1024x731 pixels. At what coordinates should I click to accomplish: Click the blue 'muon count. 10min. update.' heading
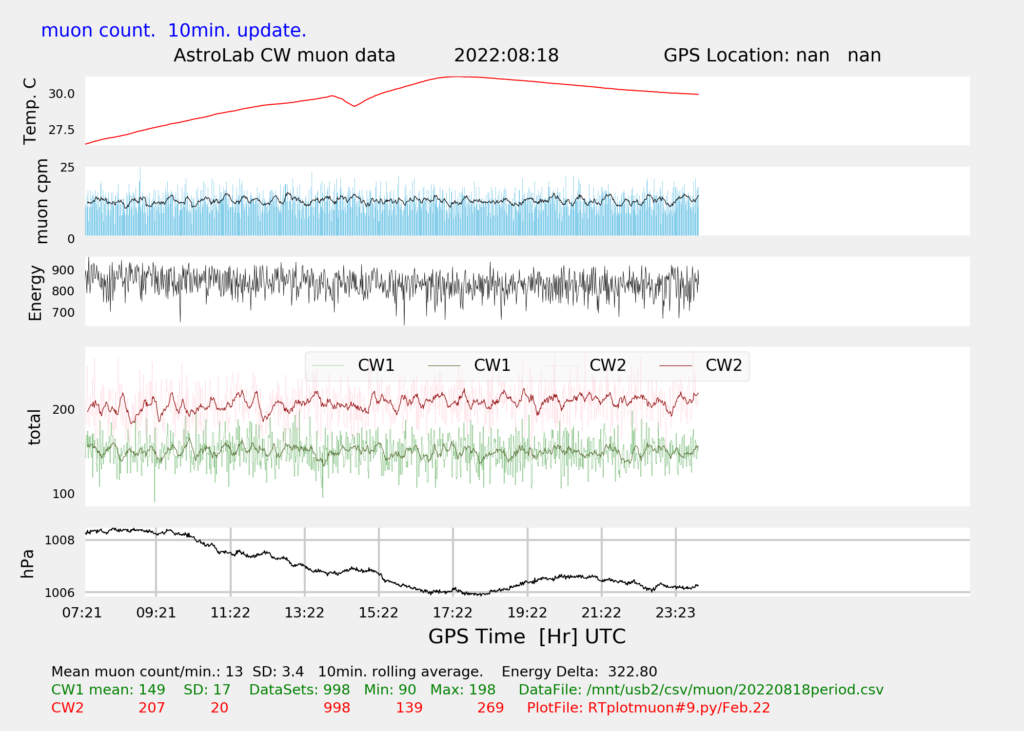tap(174, 31)
